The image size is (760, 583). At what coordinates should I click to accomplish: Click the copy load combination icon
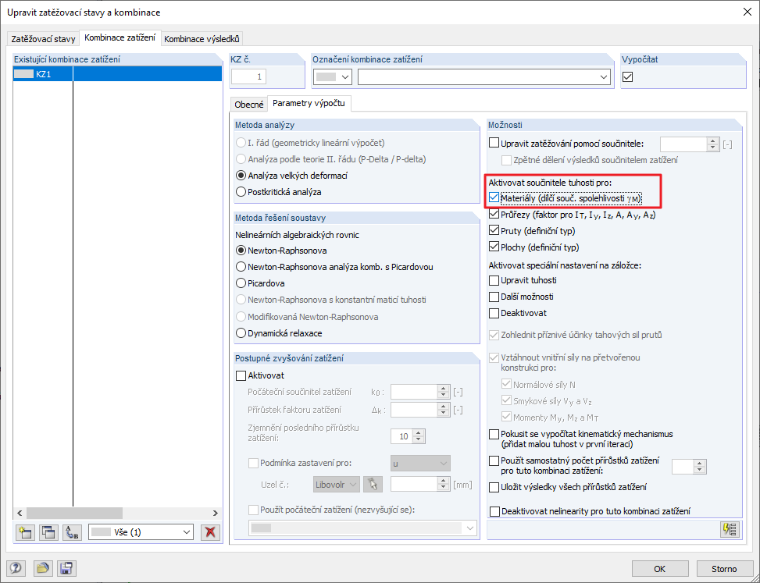[x=48, y=532]
